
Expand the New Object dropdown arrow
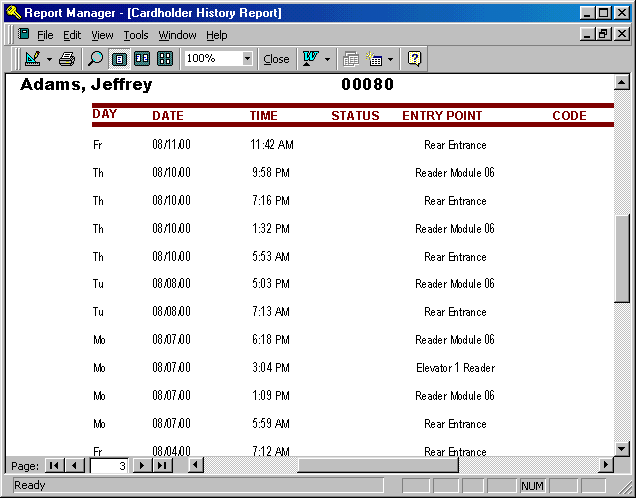(391, 59)
